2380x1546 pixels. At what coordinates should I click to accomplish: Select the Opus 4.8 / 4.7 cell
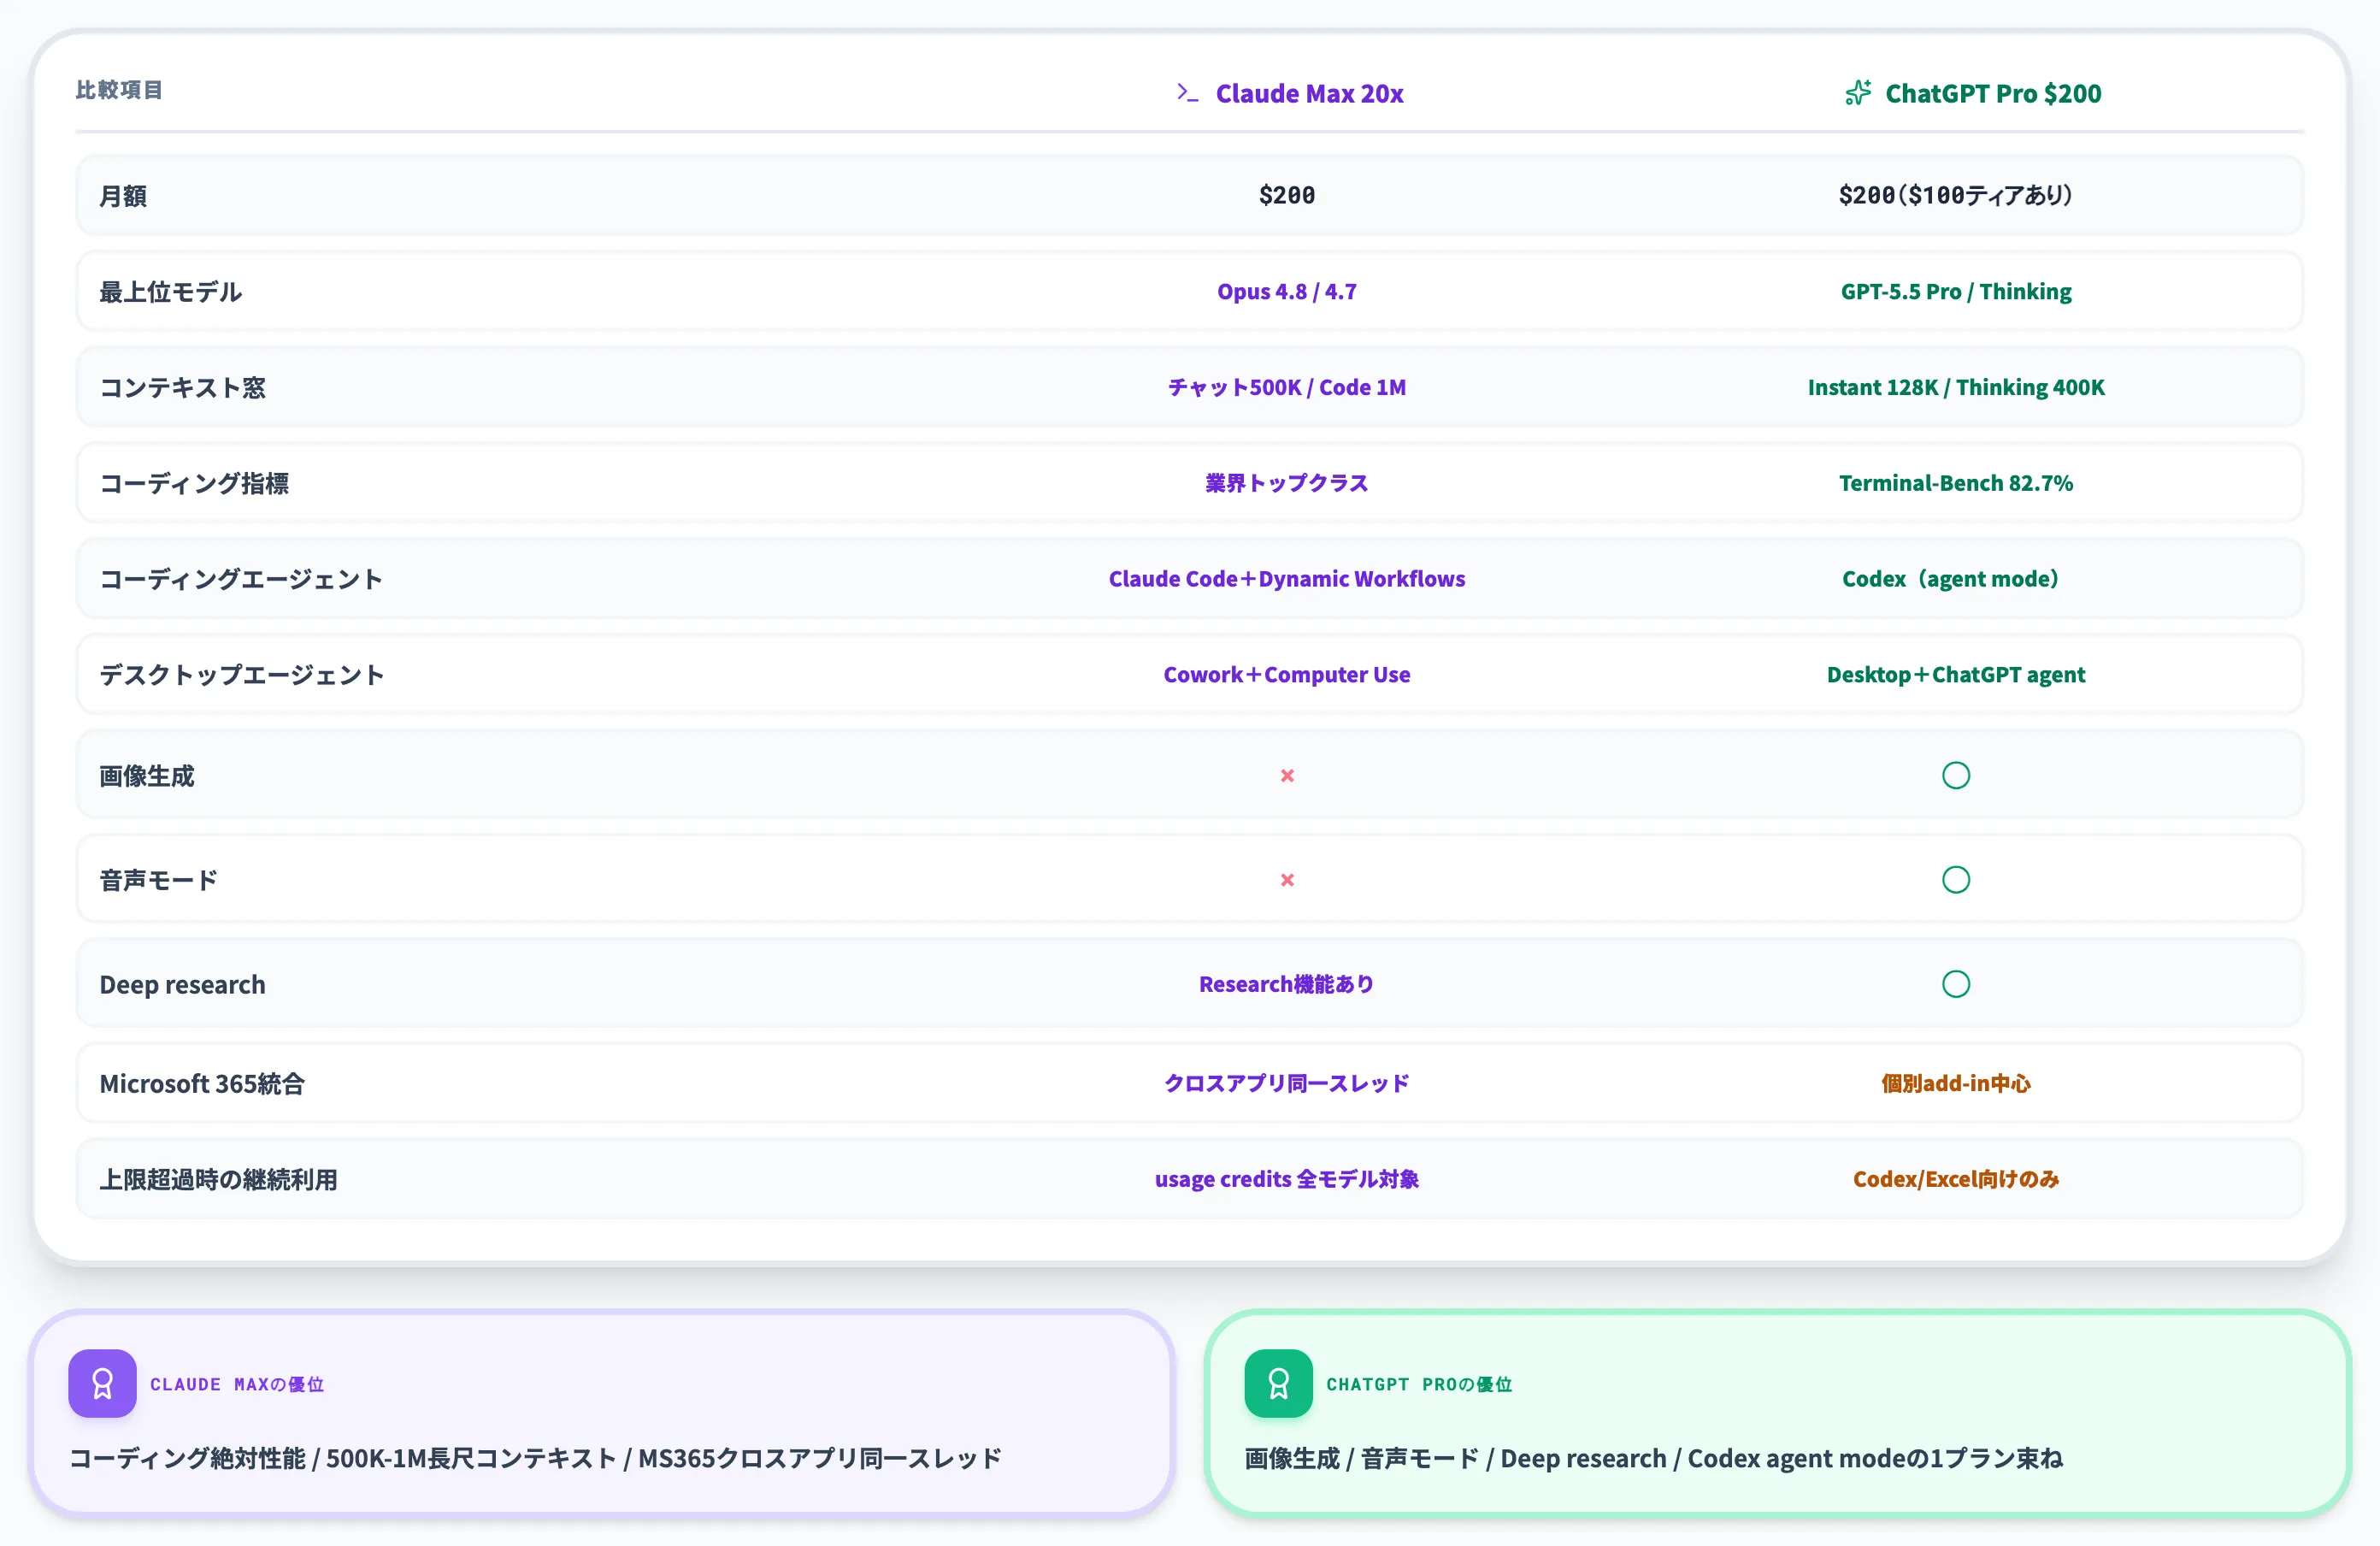1287,291
